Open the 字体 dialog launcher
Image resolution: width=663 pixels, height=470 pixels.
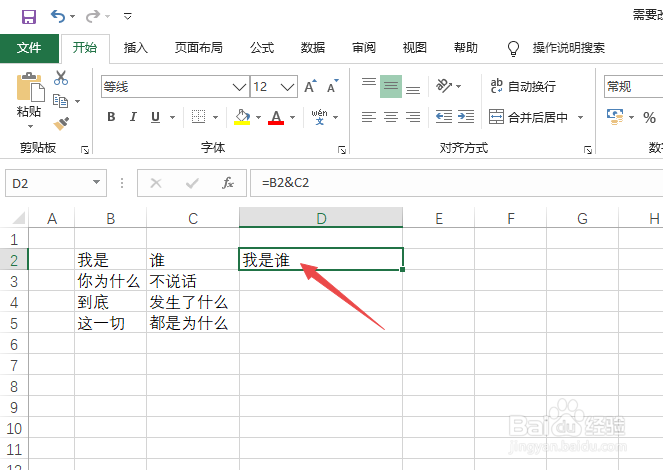pos(342,150)
